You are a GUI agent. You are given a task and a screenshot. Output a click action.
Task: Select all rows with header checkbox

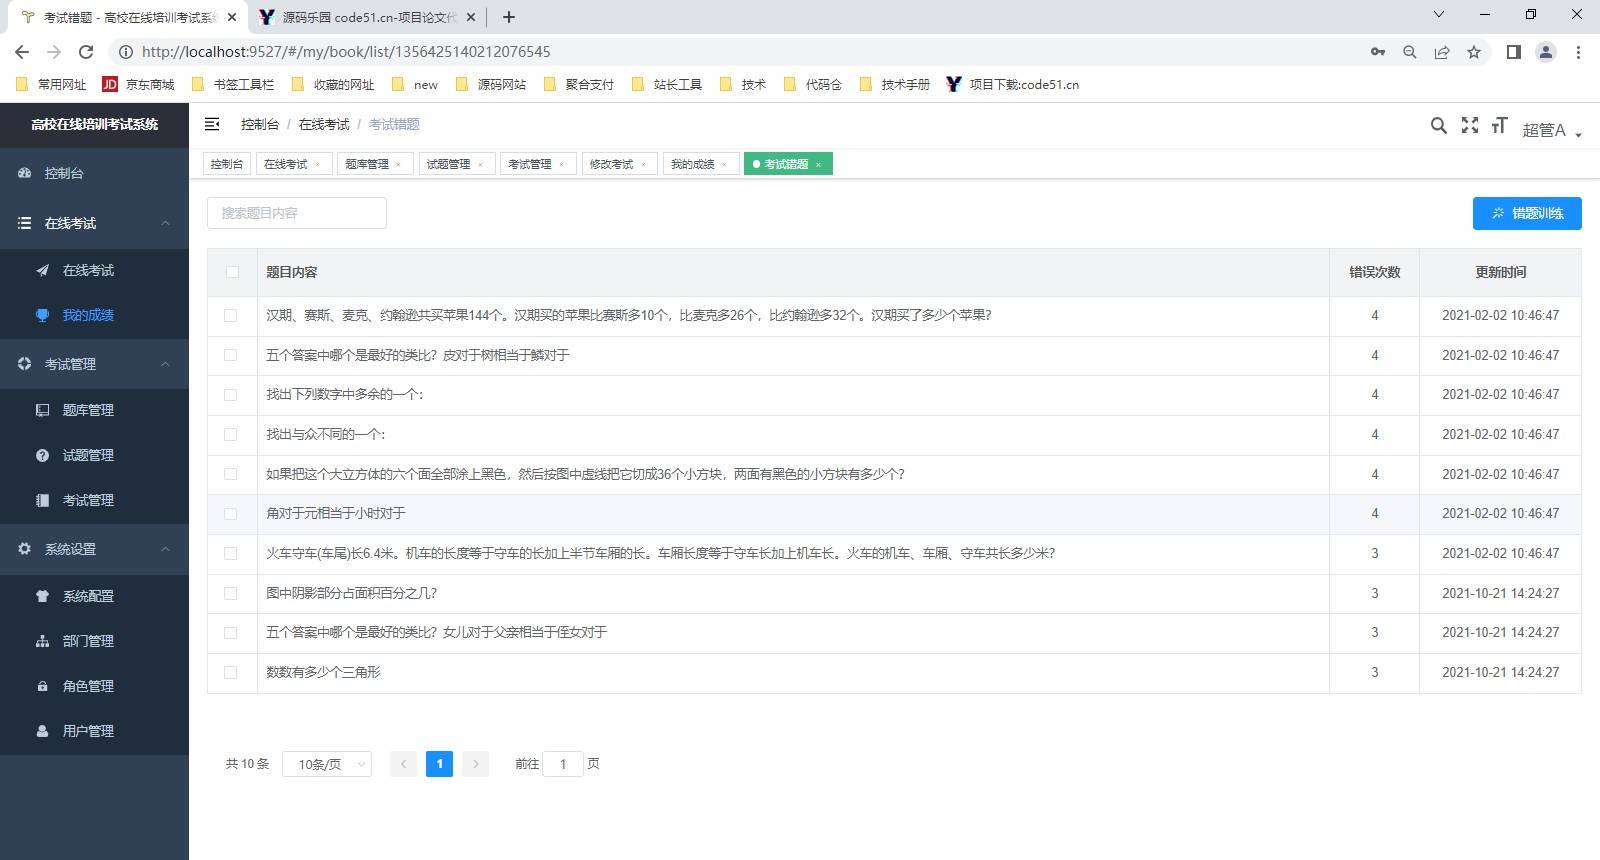pos(232,272)
